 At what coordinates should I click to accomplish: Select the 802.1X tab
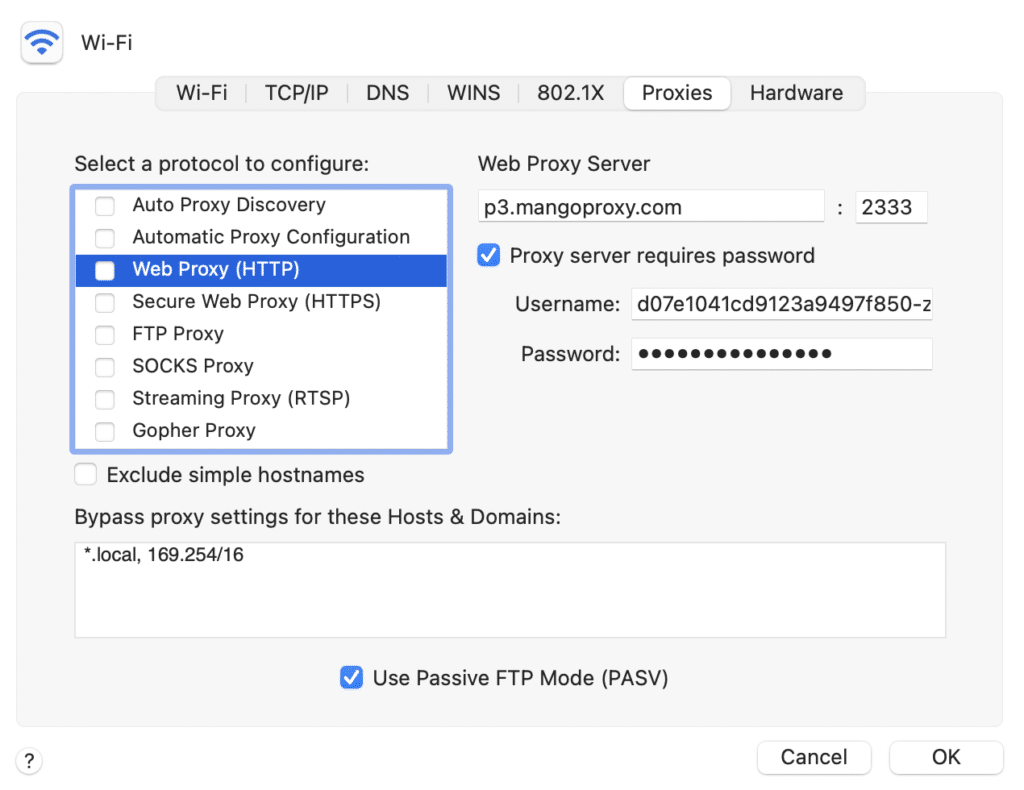570,93
